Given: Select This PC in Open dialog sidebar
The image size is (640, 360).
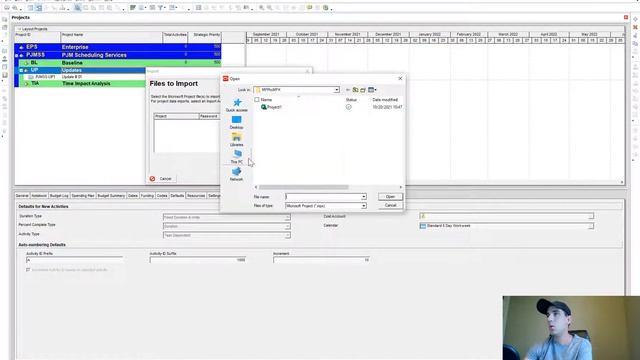Looking at the screenshot, I should pyautogui.click(x=237, y=156).
